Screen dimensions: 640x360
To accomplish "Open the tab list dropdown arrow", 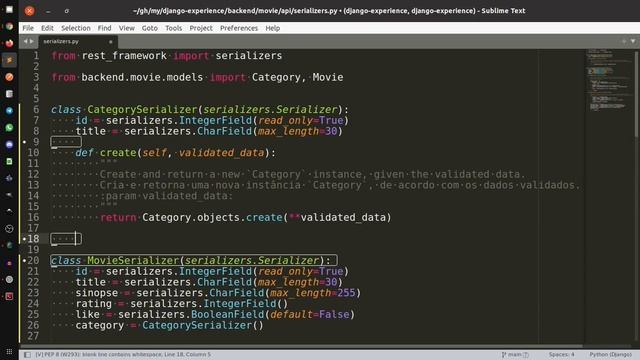I will point(633,41).
